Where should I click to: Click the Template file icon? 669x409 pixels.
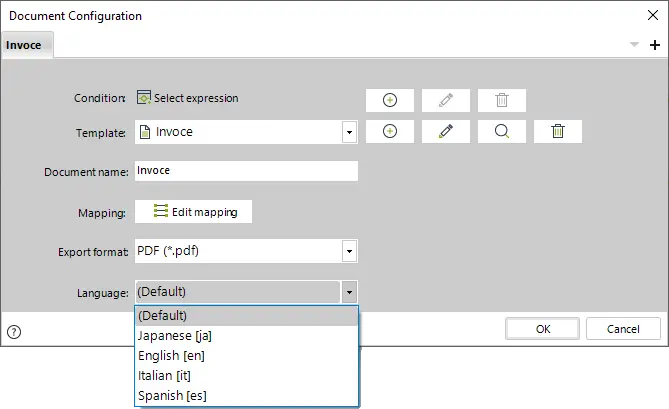point(145,132)
